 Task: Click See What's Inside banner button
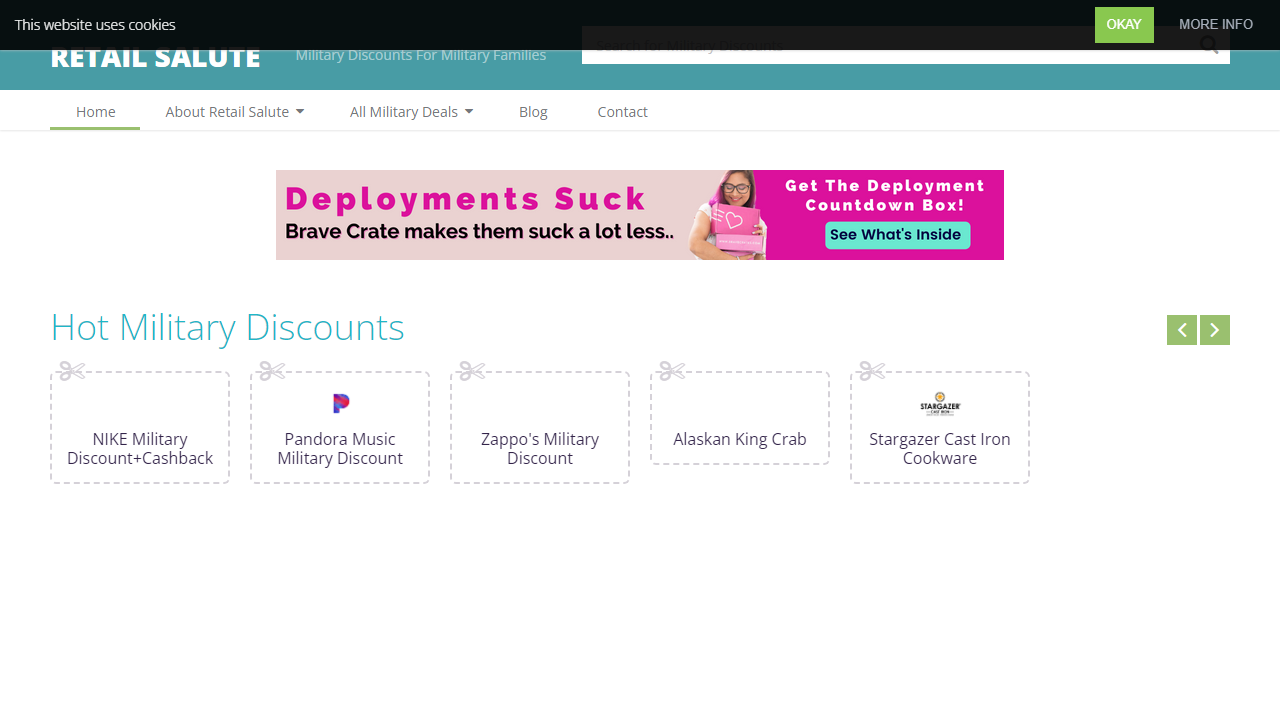896,235
